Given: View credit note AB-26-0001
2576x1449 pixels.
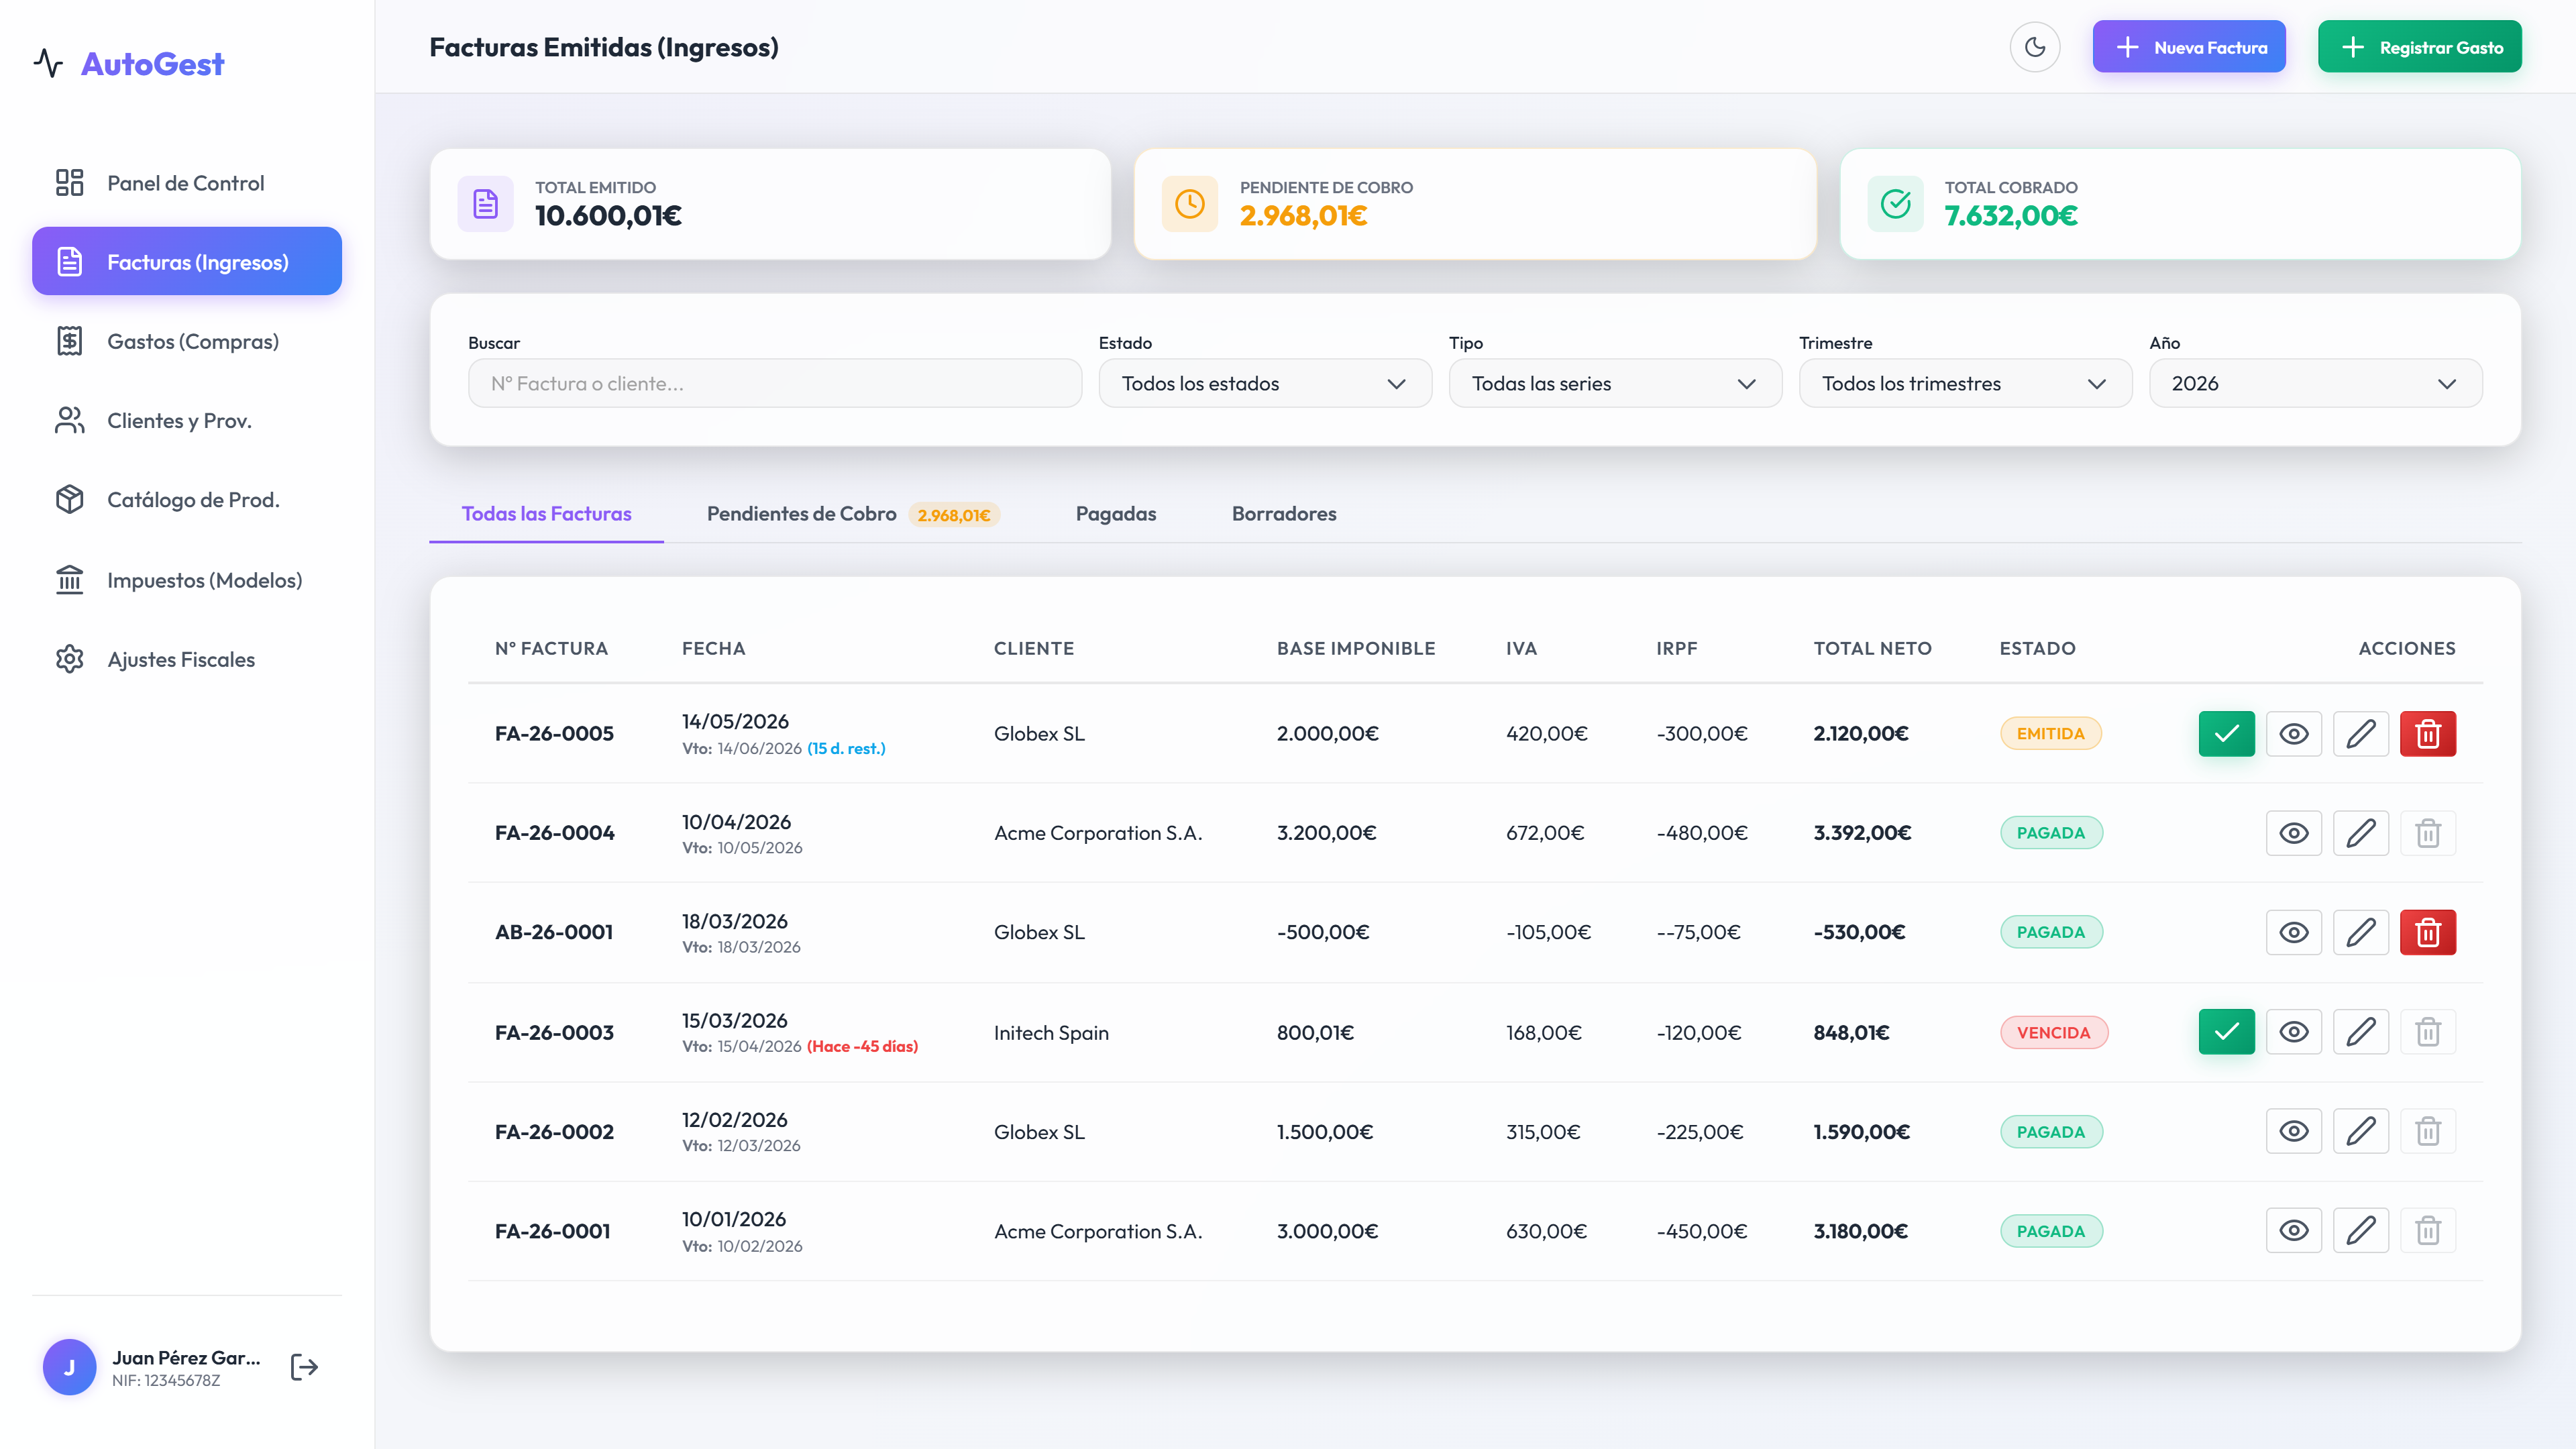Looking at the screenshot, I should [2293, 932].
